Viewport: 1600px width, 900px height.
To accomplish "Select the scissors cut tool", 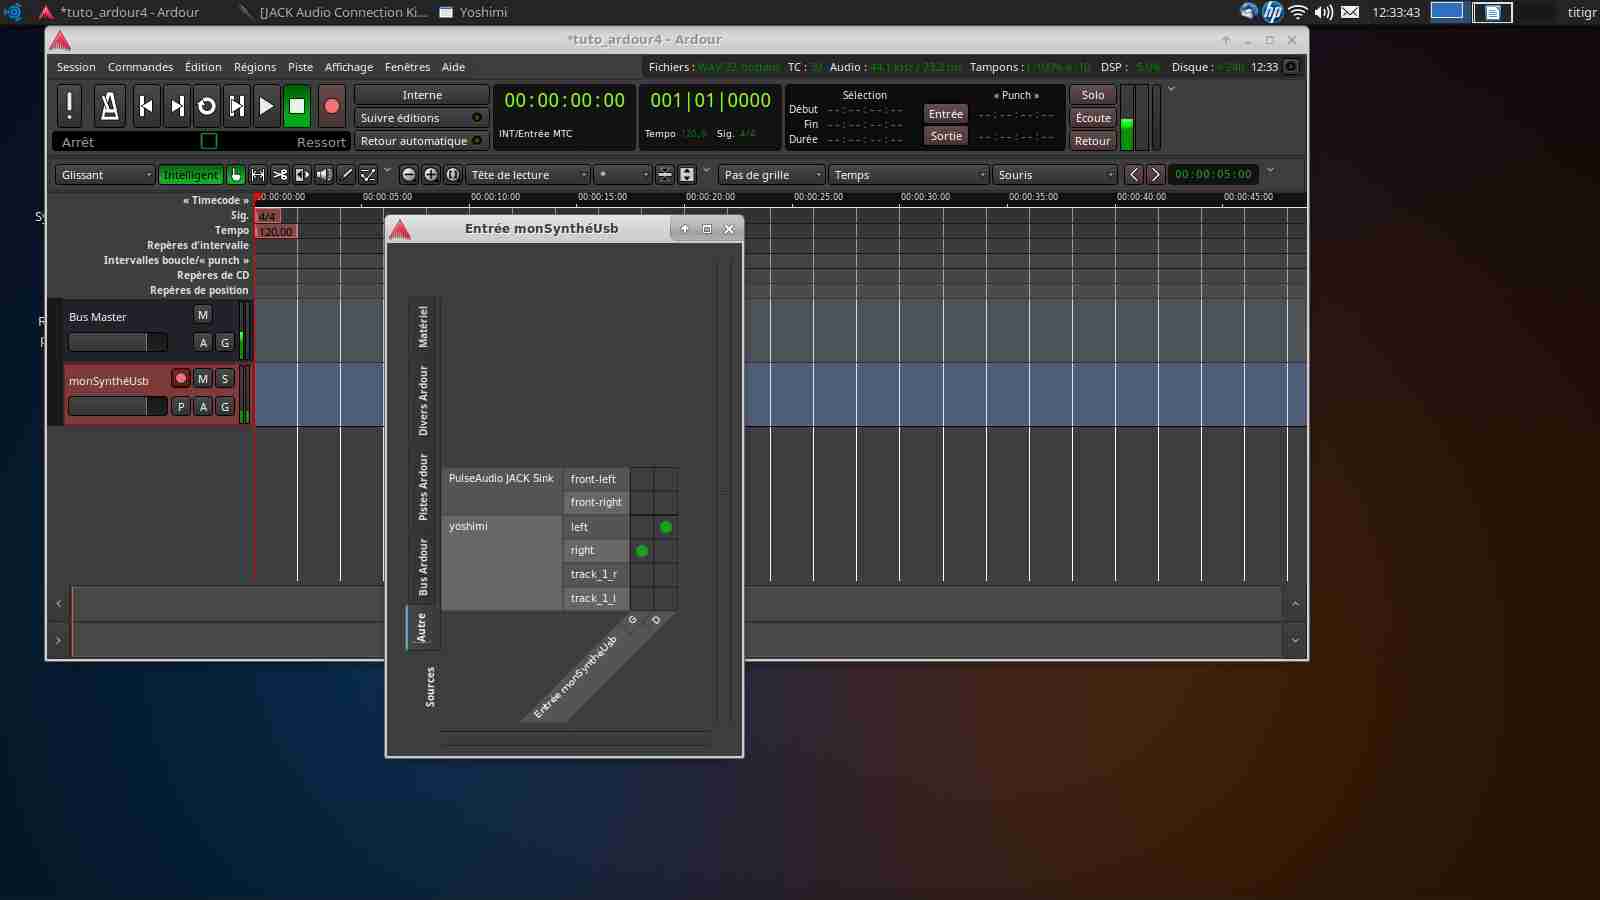I will pyautogui.click(x=280, y=175).
